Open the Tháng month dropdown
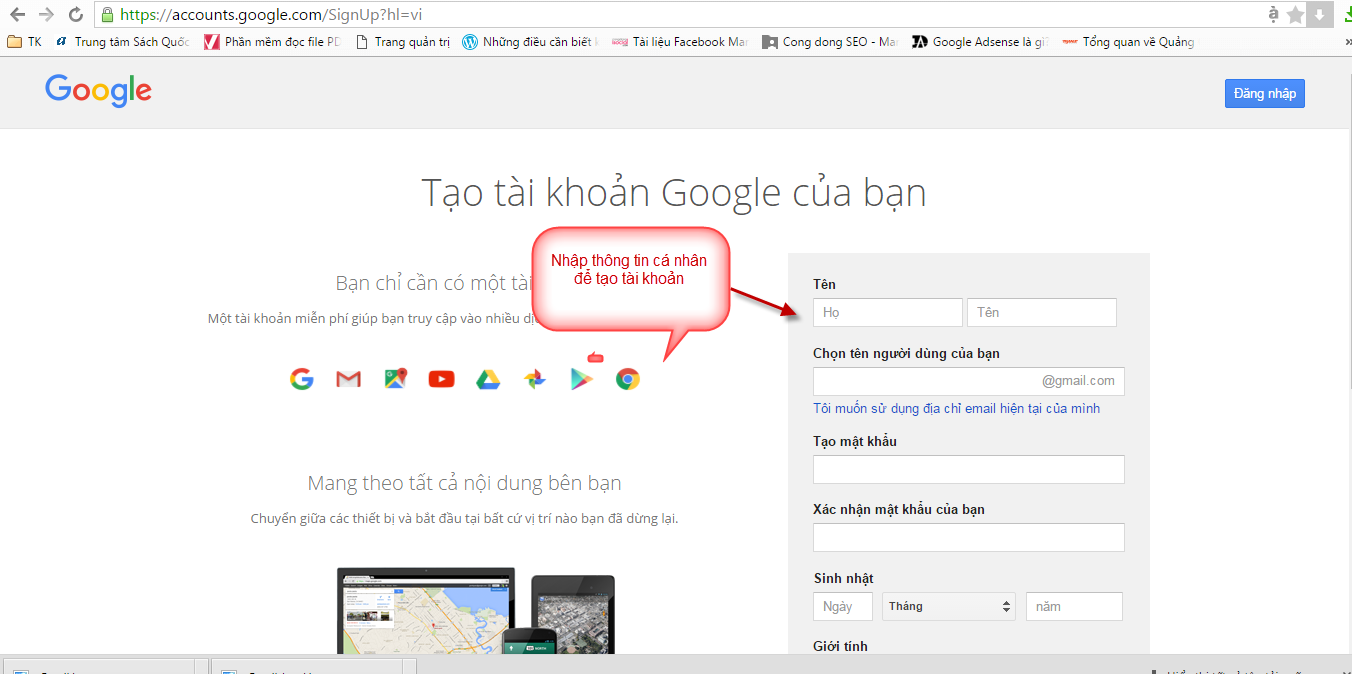The height and width of the screenshot is (674, 1352). click(948, 606)
